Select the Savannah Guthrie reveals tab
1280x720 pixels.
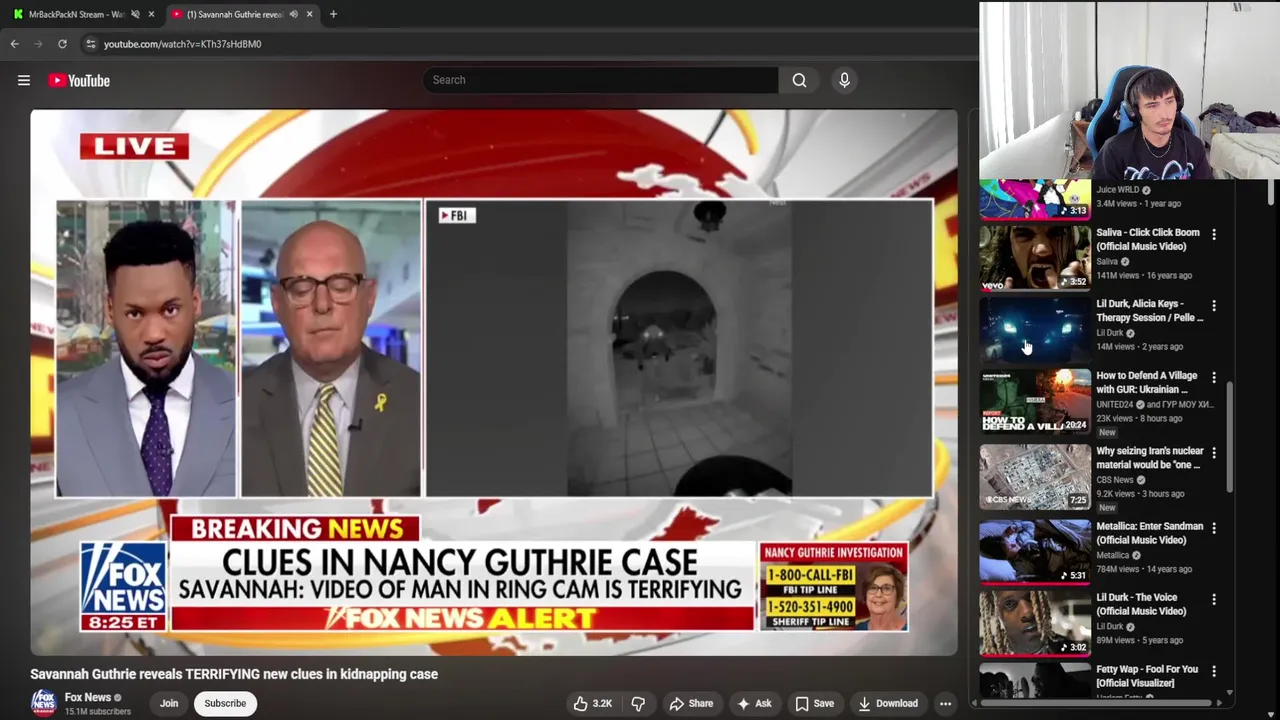[242, 14]
